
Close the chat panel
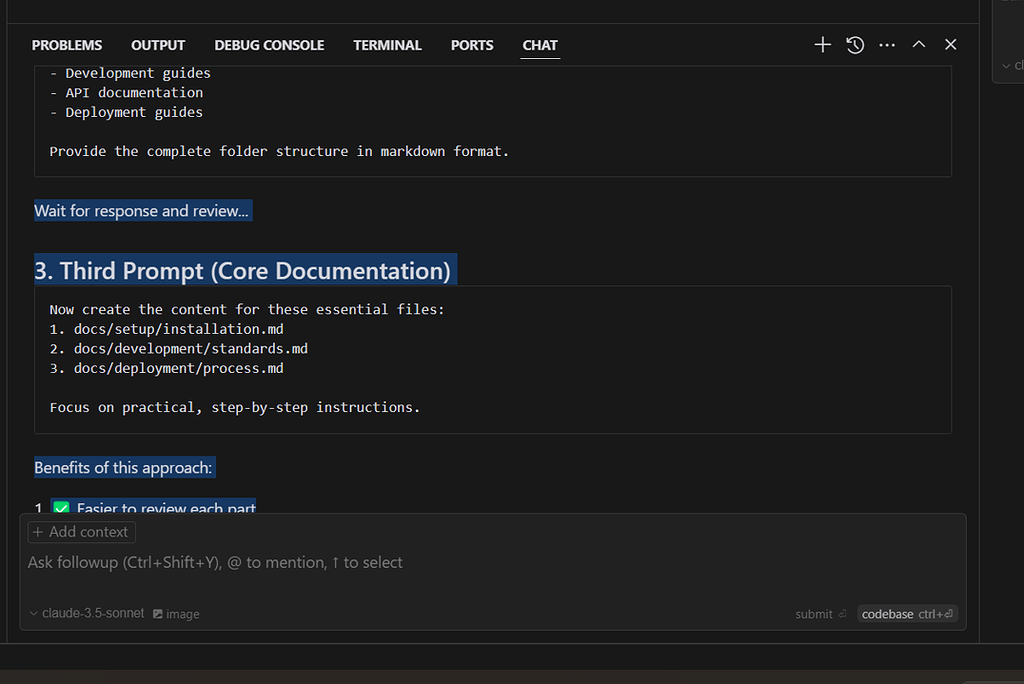950,44
